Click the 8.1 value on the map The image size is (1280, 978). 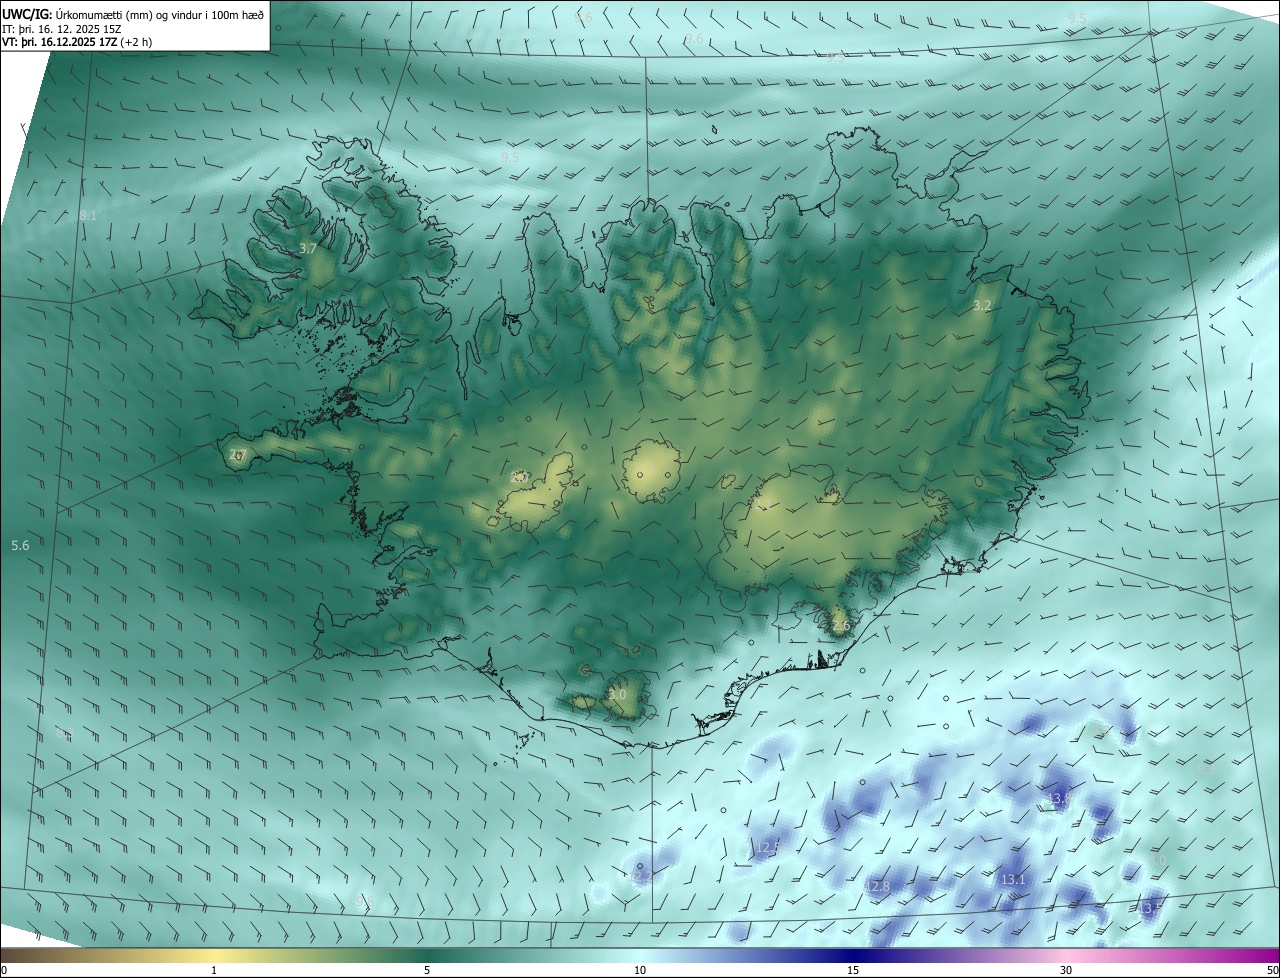click(x=88, y=215)
